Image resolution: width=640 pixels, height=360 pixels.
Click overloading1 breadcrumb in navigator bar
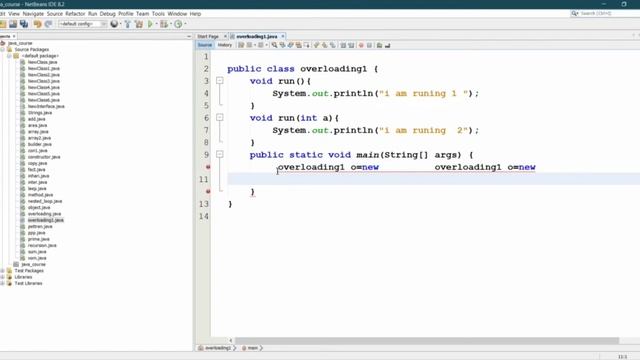218,348
